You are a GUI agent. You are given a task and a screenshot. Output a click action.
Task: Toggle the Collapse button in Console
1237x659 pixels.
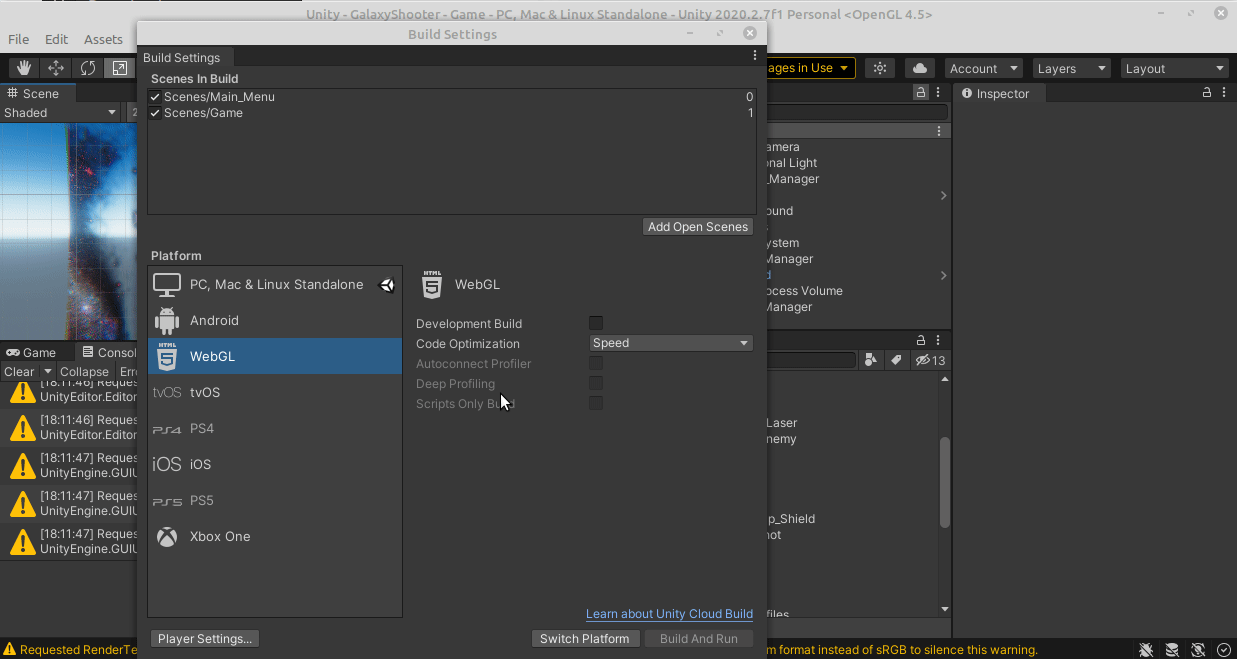coord(85,371)
